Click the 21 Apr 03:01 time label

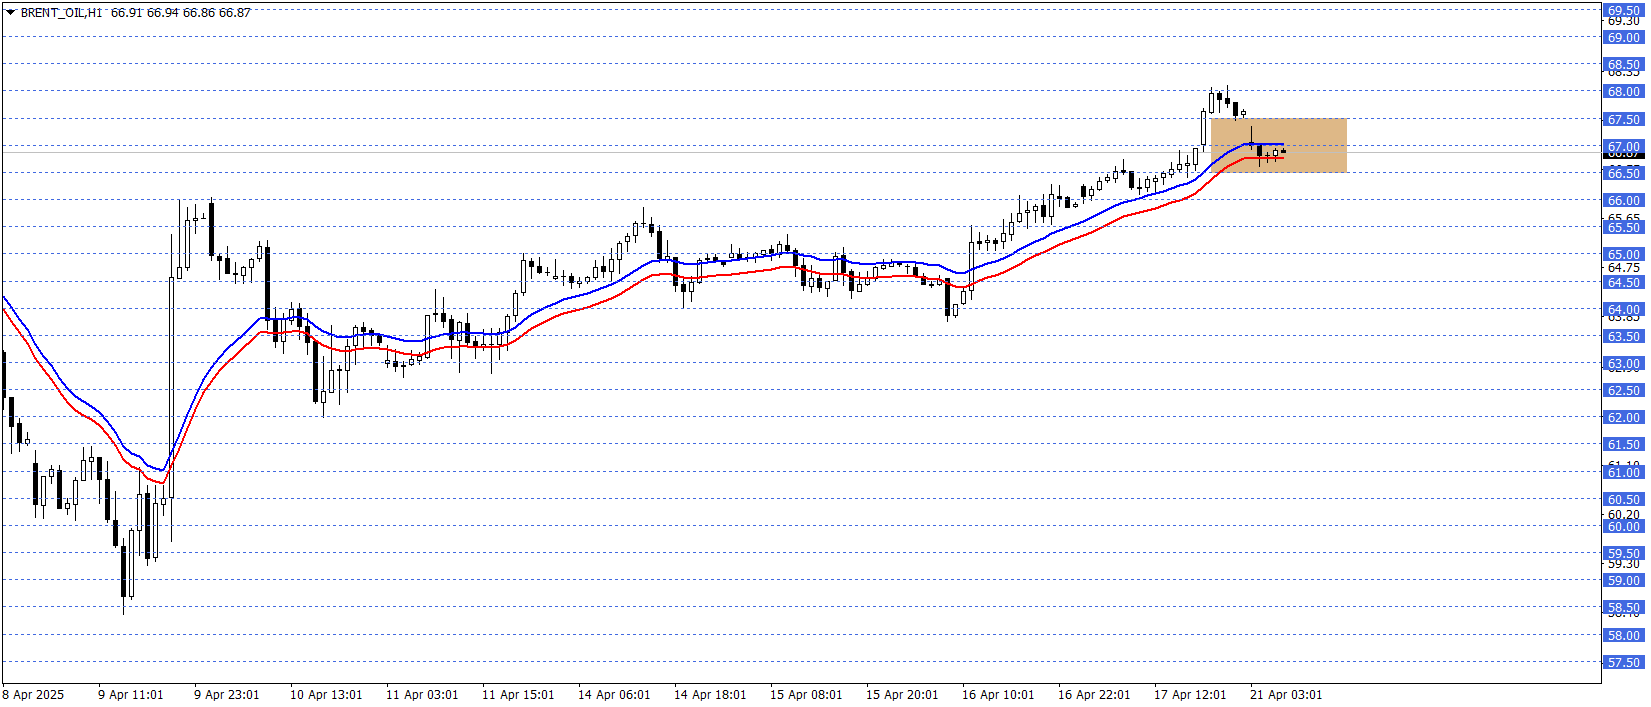coord(1286,695)
